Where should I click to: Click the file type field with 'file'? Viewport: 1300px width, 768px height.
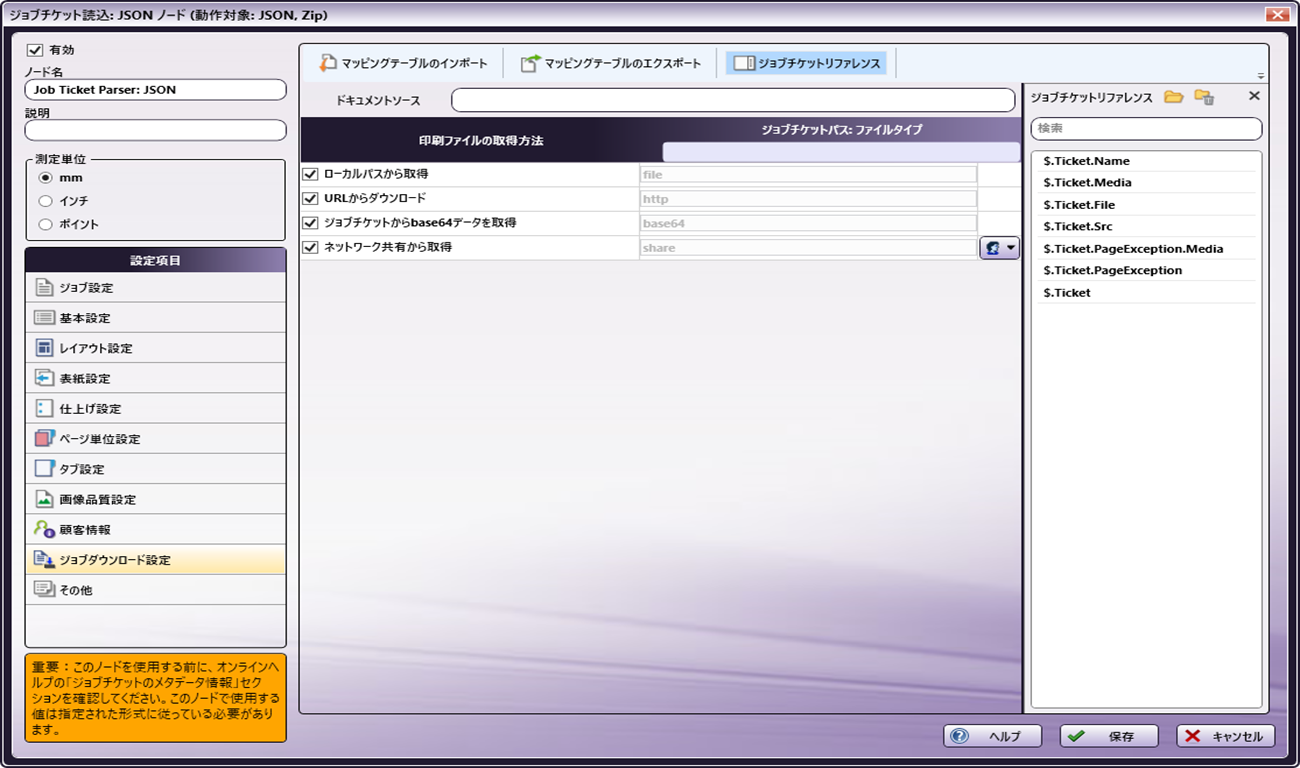(808, 174)
